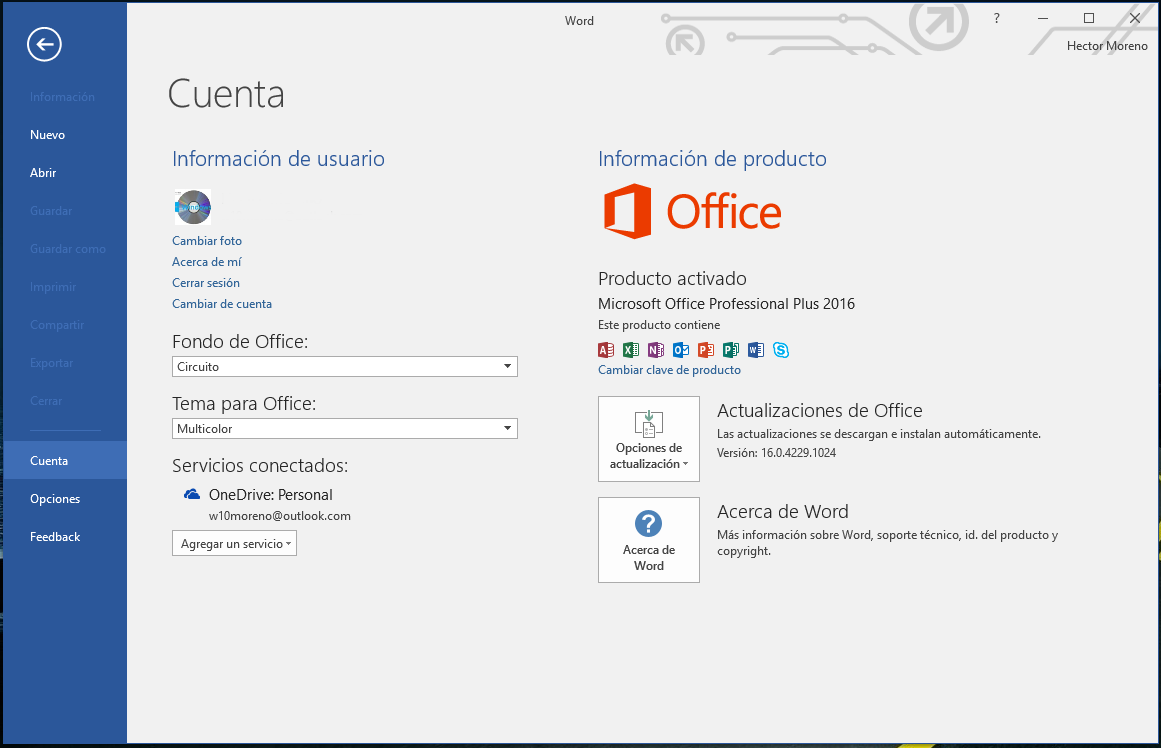Click the Outlook app icon
The width and height of the screenshot is (1161, 748).
680,350
